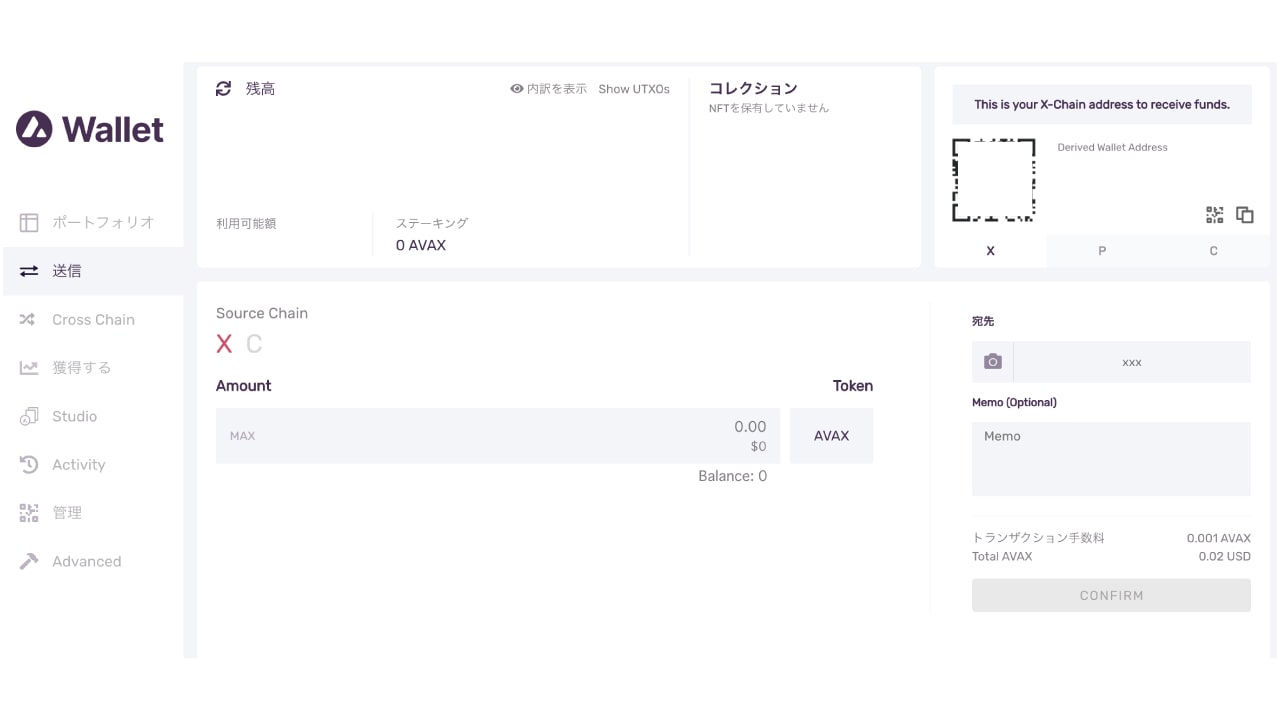Click the portfolio table icon in sidebar
The image size is (1280, 720).
point(29,222)
